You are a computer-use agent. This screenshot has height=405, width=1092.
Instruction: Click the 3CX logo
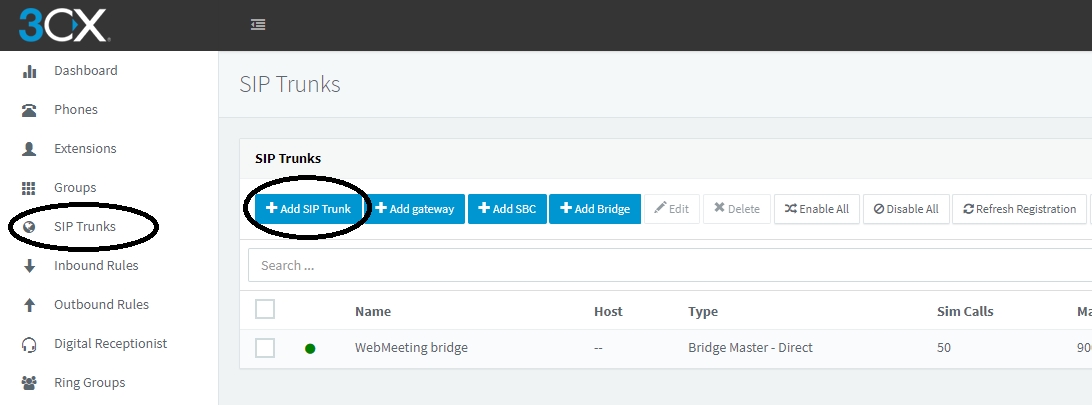62,25
